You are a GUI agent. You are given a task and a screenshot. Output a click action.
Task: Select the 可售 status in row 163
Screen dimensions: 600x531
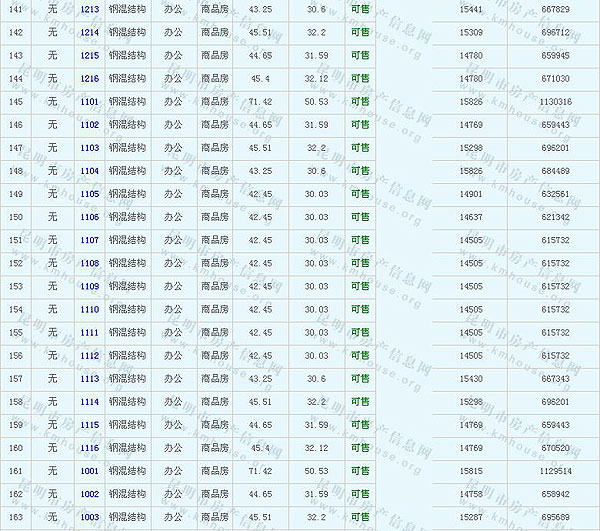pyautogui.click(x=360, y=517)
